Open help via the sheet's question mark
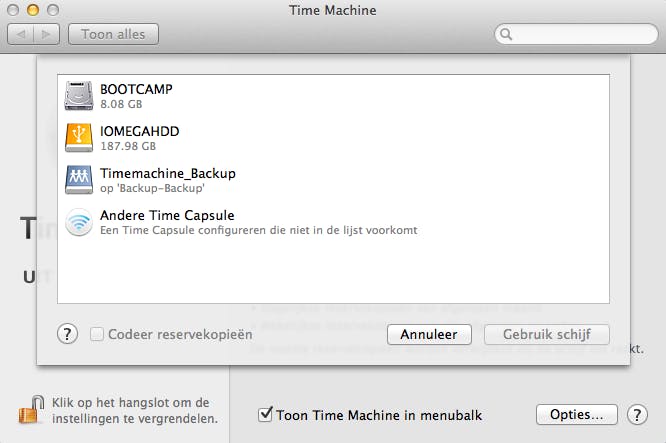666x443 pixels. click(x=68, y=334)
